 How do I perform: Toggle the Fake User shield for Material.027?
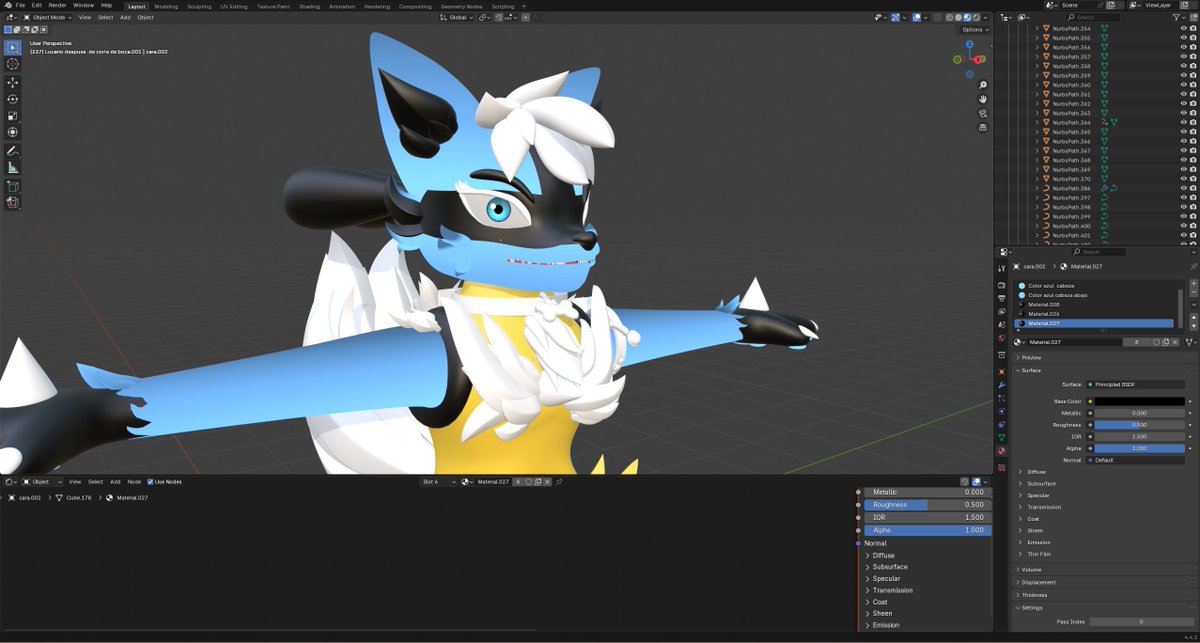1157,343
